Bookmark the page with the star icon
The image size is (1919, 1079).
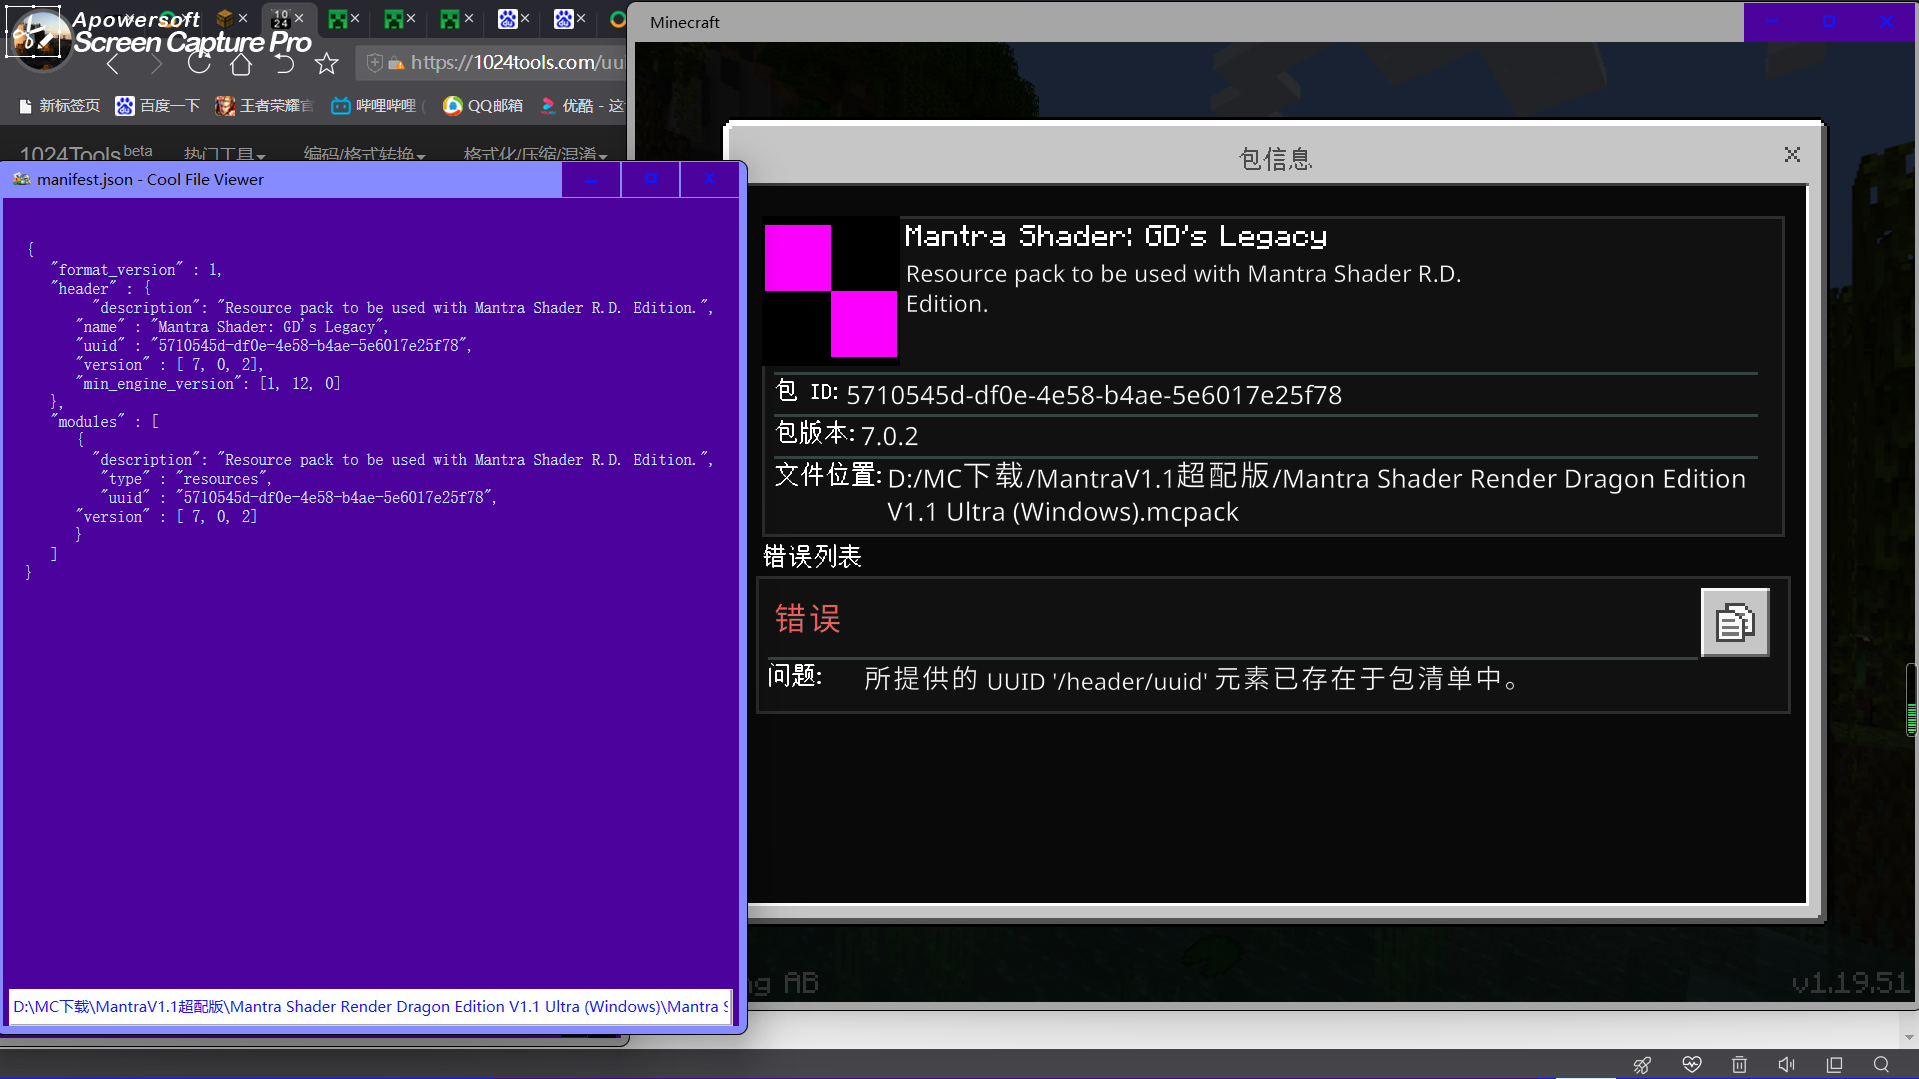tap(327, 64)
